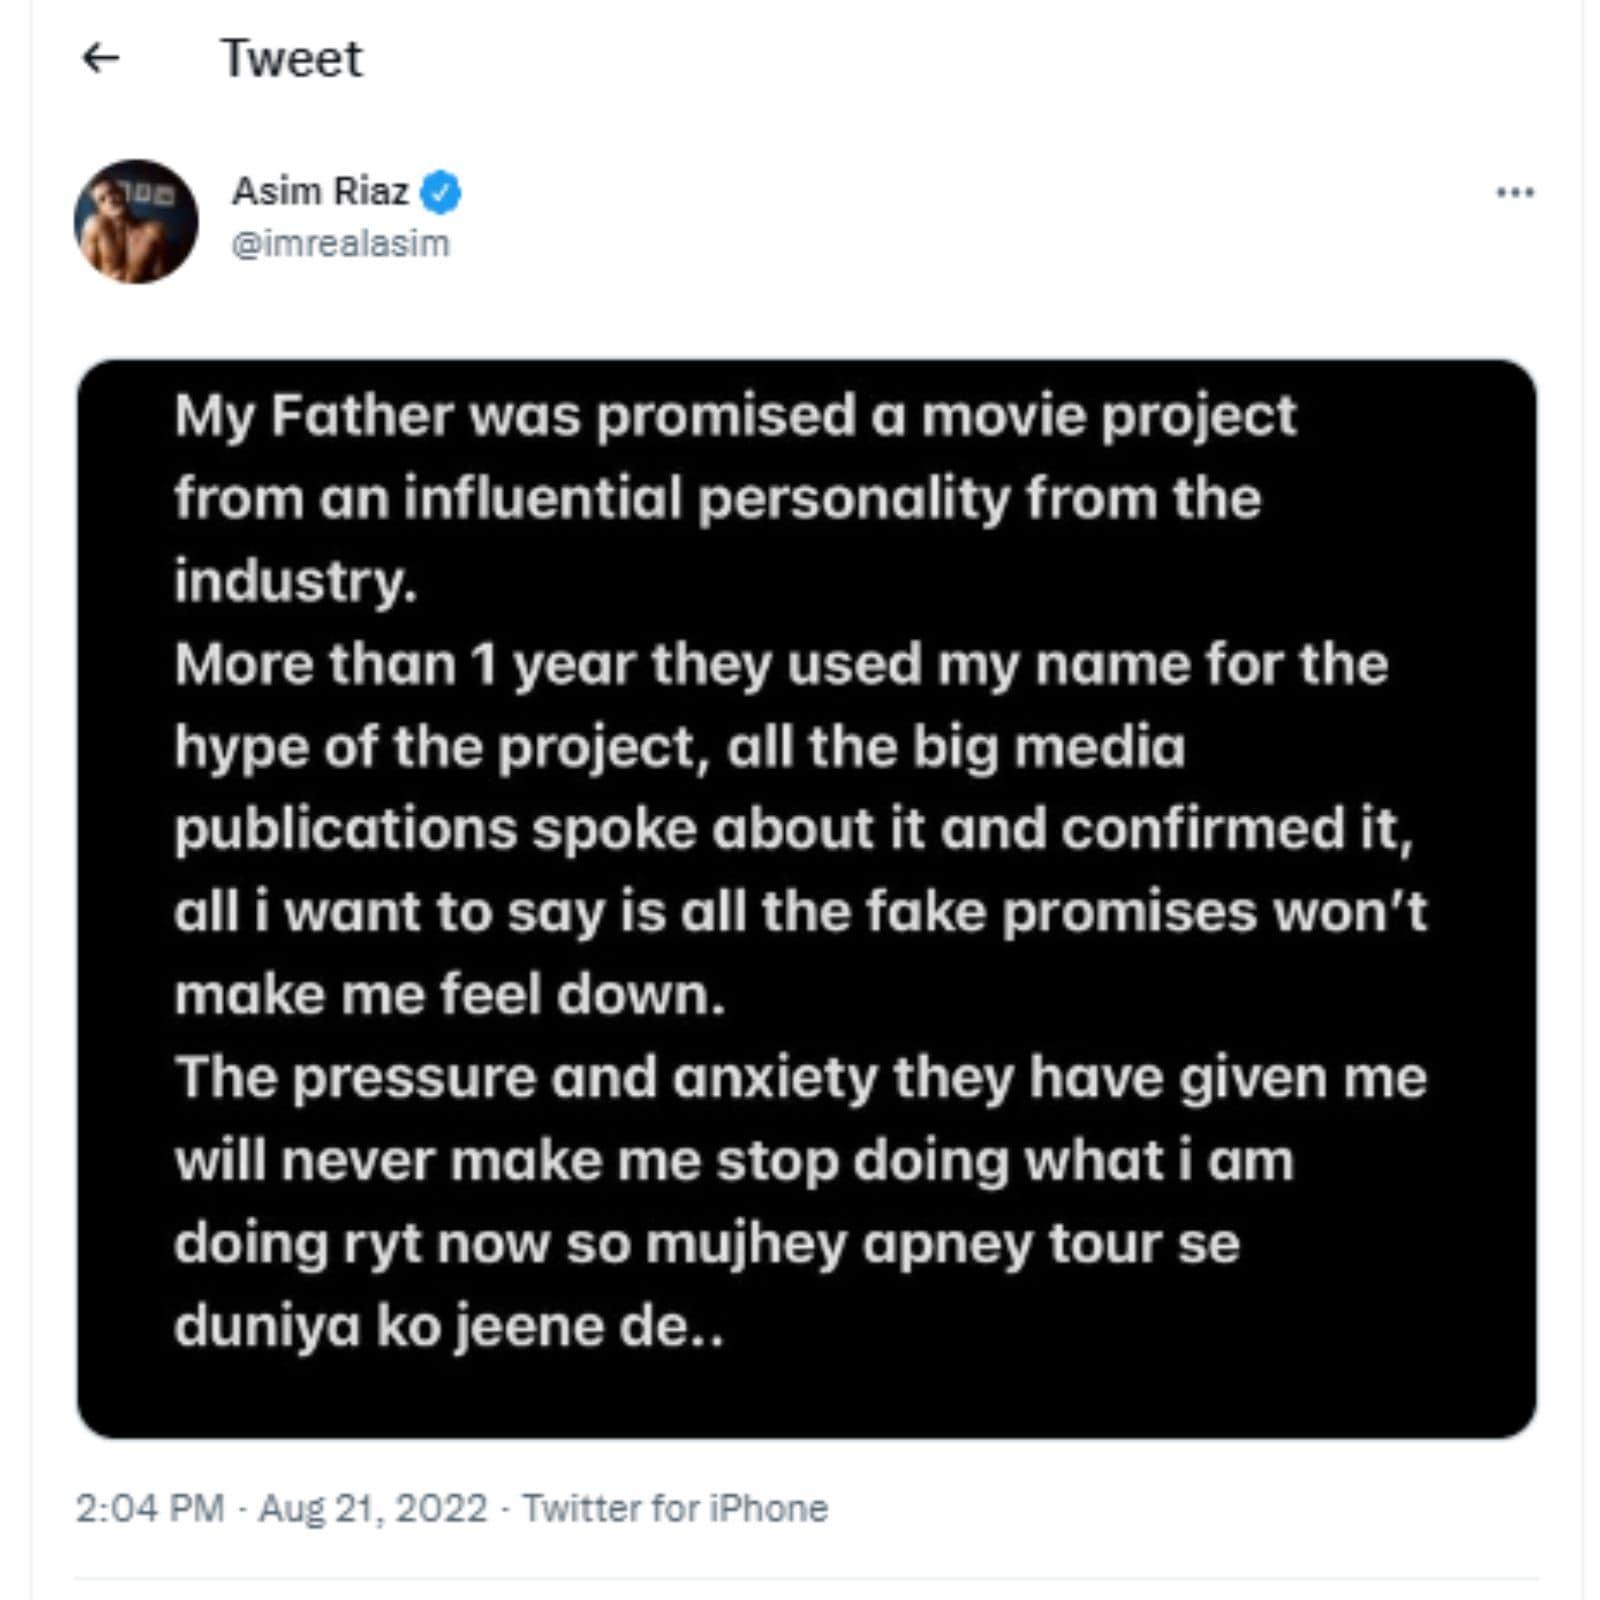
Task: Click the 'hype of the project' line
Action: click(680, 747)
